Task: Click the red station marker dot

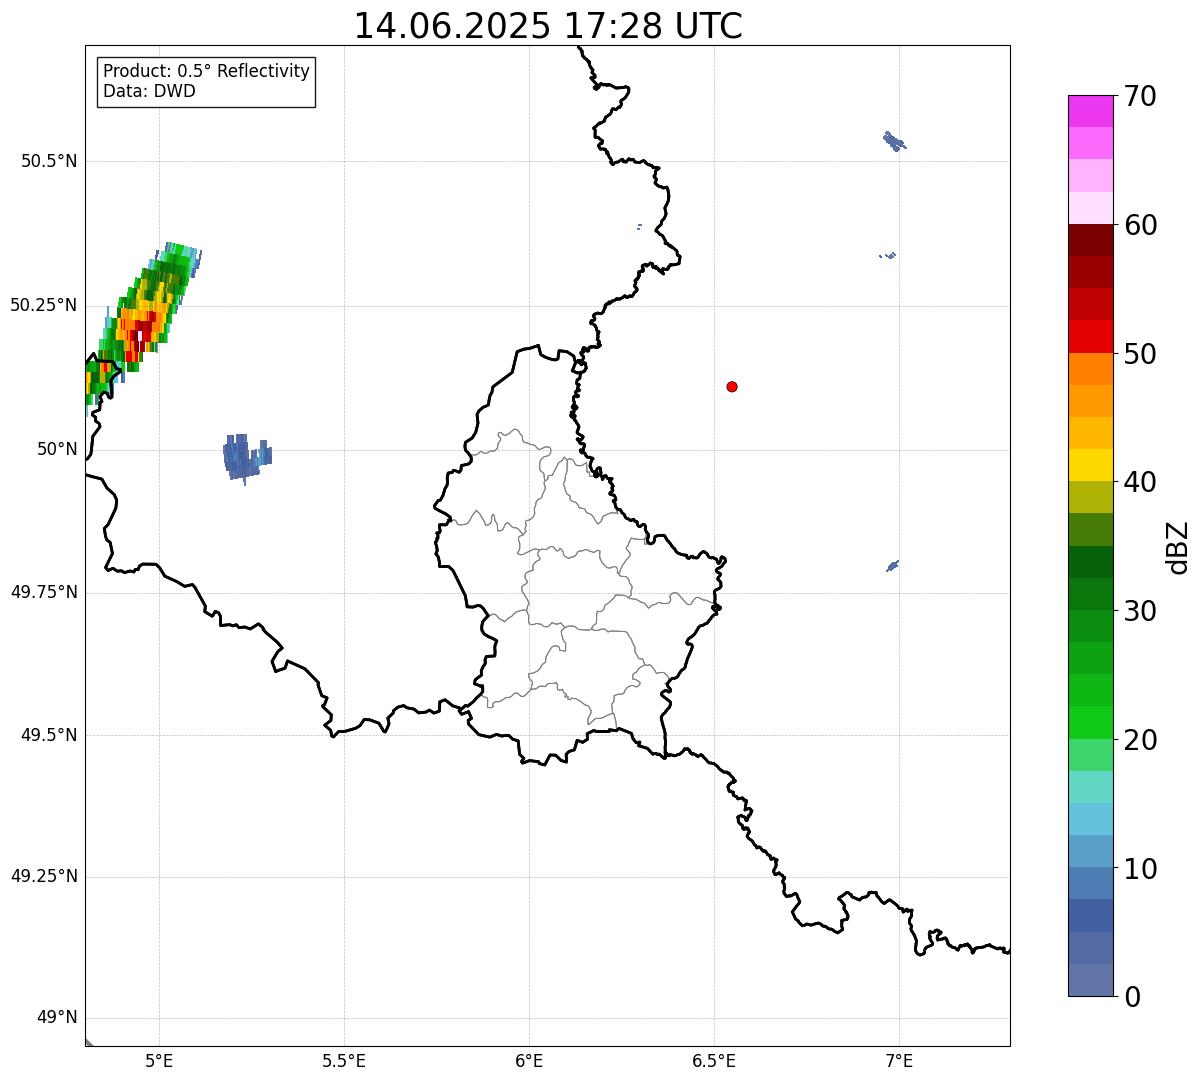Action: pyautogui.click(x=732, y=386)
